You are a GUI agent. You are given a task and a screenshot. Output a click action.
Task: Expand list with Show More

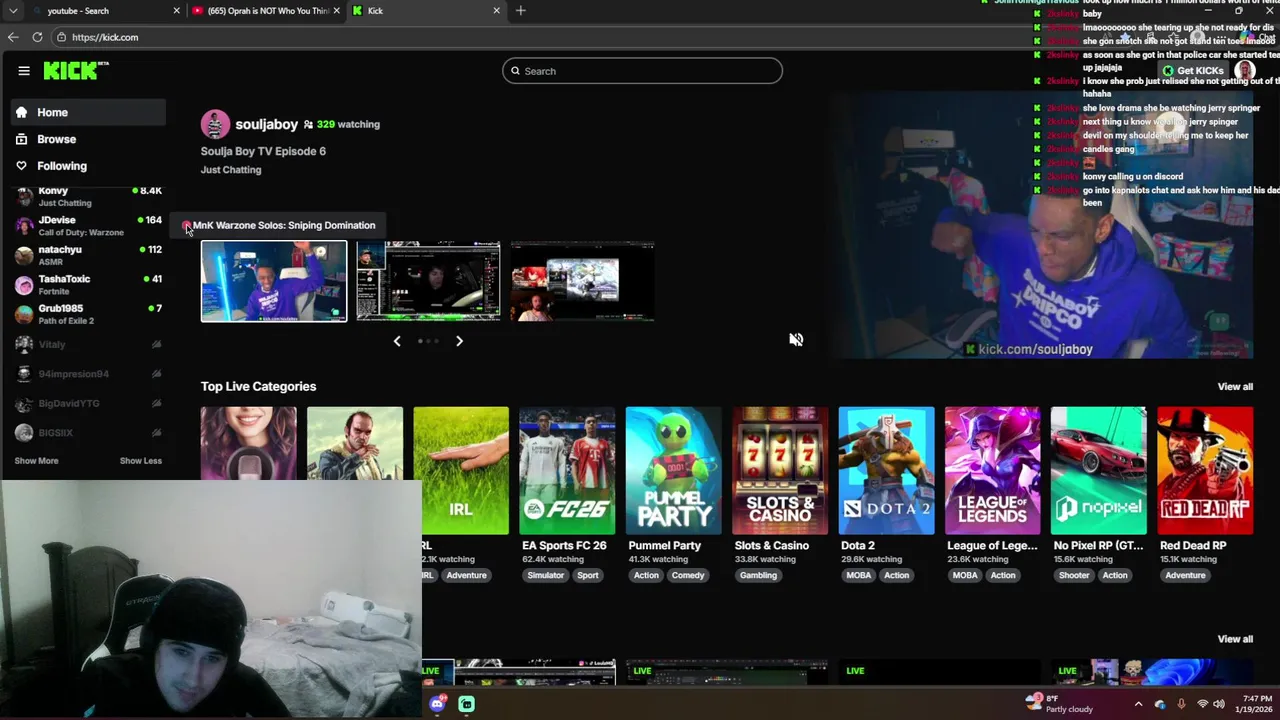click(x=36, y=461)
